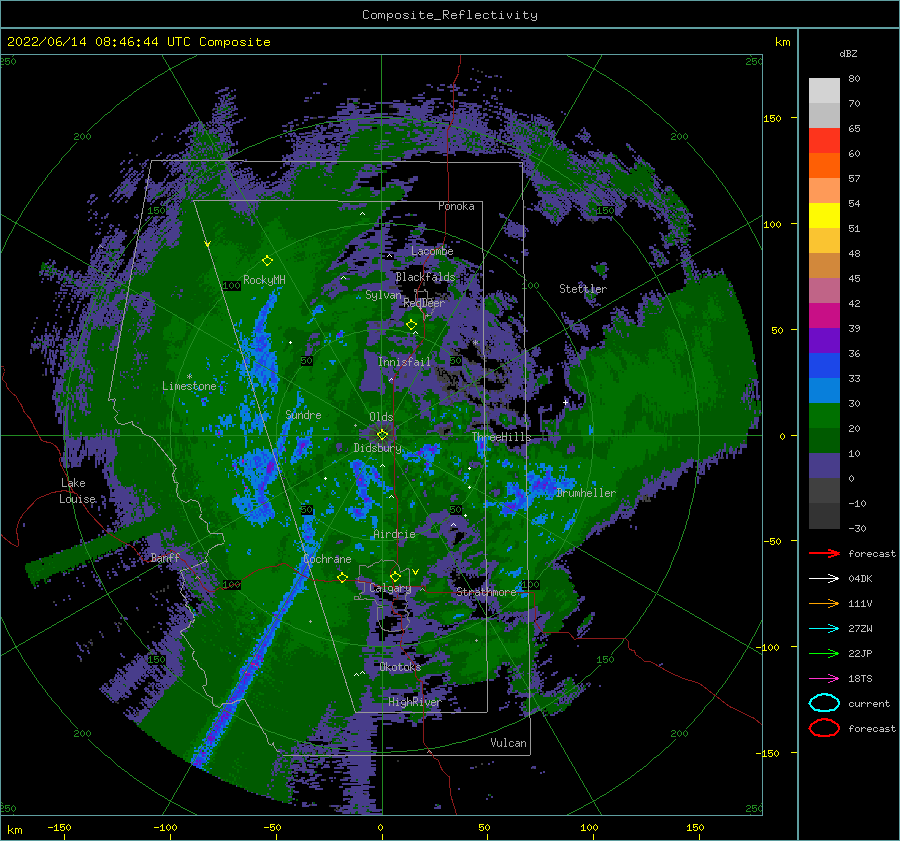900x841 pixels.
Task: Click the ThreeHills label
Action: coord(502,437)
